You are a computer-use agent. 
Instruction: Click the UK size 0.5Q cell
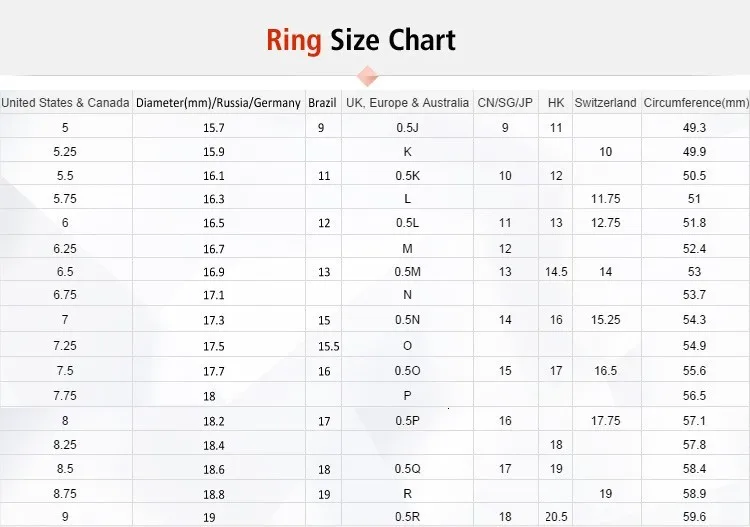tap(408, 469)
